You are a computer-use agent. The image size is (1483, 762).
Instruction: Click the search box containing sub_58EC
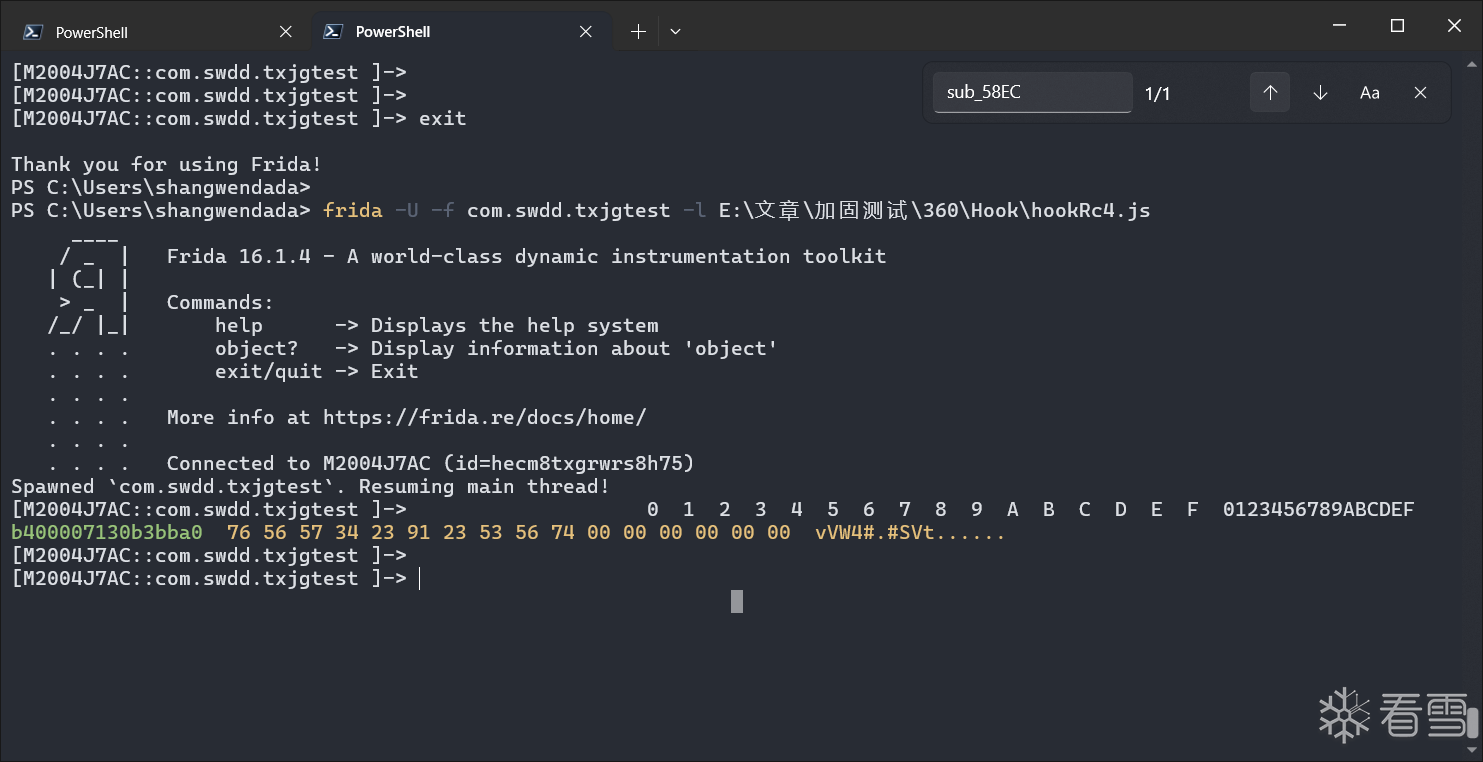coord(1031,93)
